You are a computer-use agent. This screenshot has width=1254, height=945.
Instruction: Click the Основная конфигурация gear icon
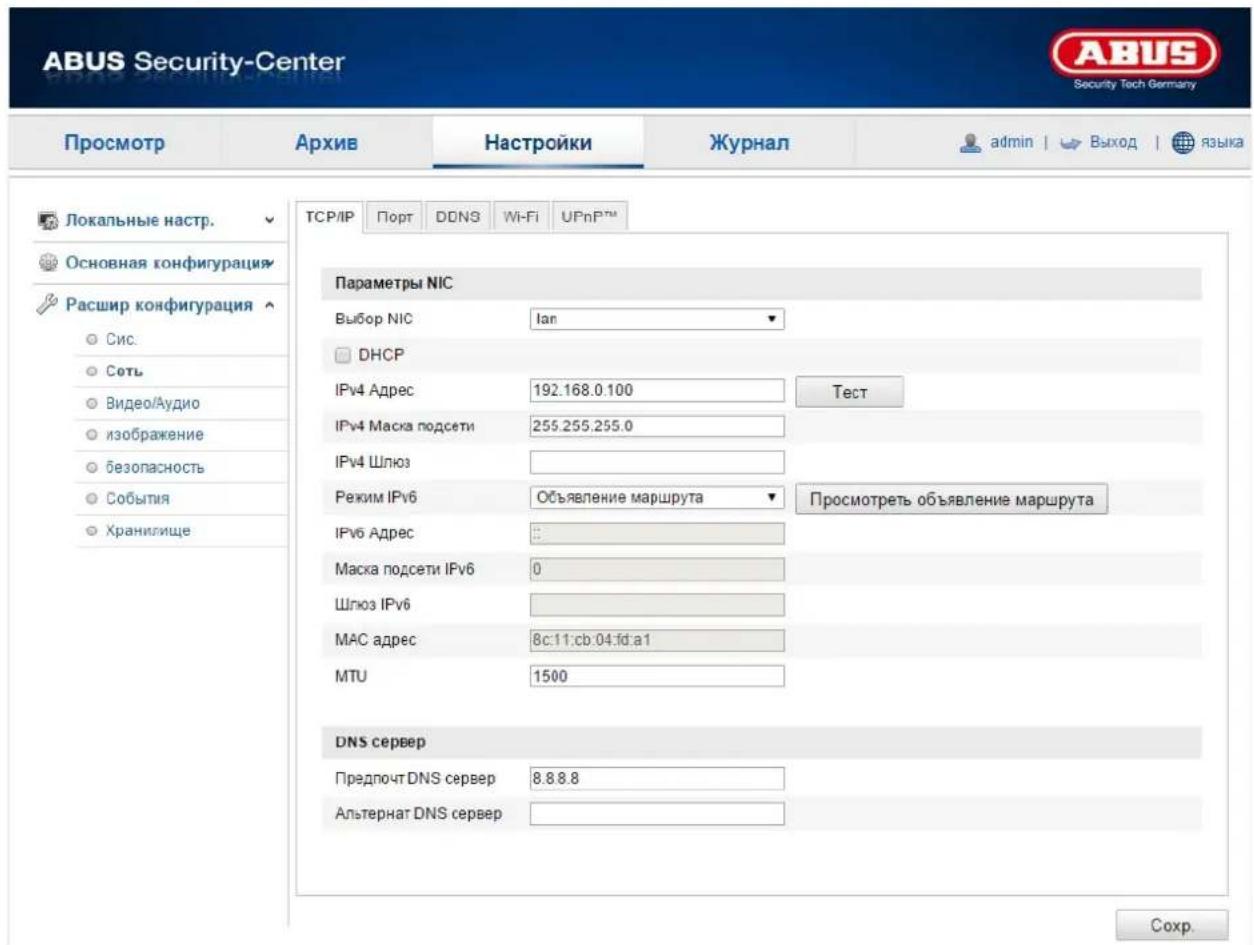[x=47, y=263]
